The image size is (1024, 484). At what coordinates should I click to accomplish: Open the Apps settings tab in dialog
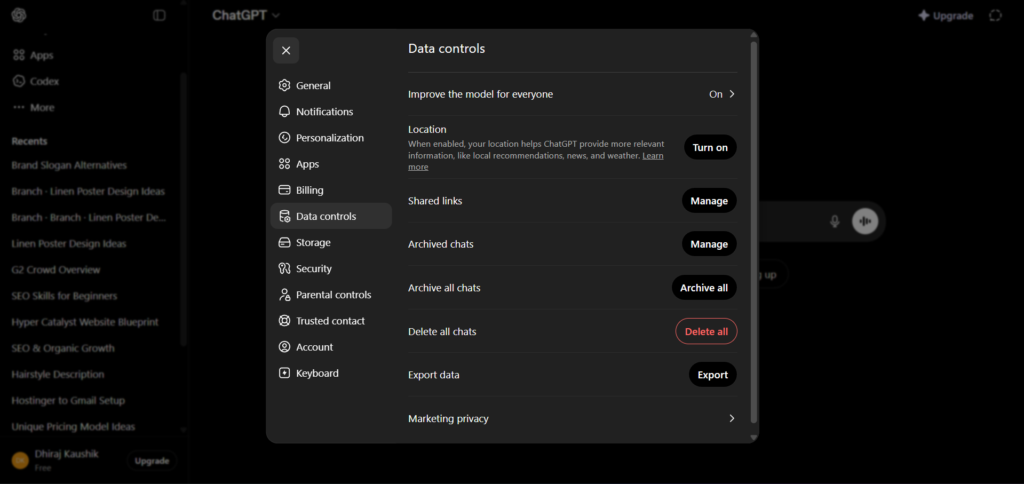[331, 164]
